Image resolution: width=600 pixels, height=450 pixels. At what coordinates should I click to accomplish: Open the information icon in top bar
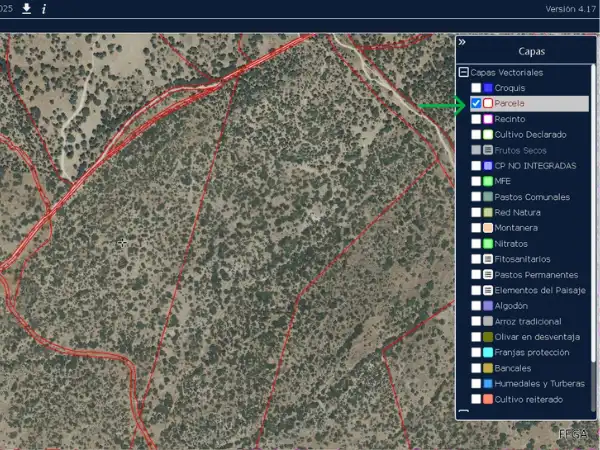point(44,9)
